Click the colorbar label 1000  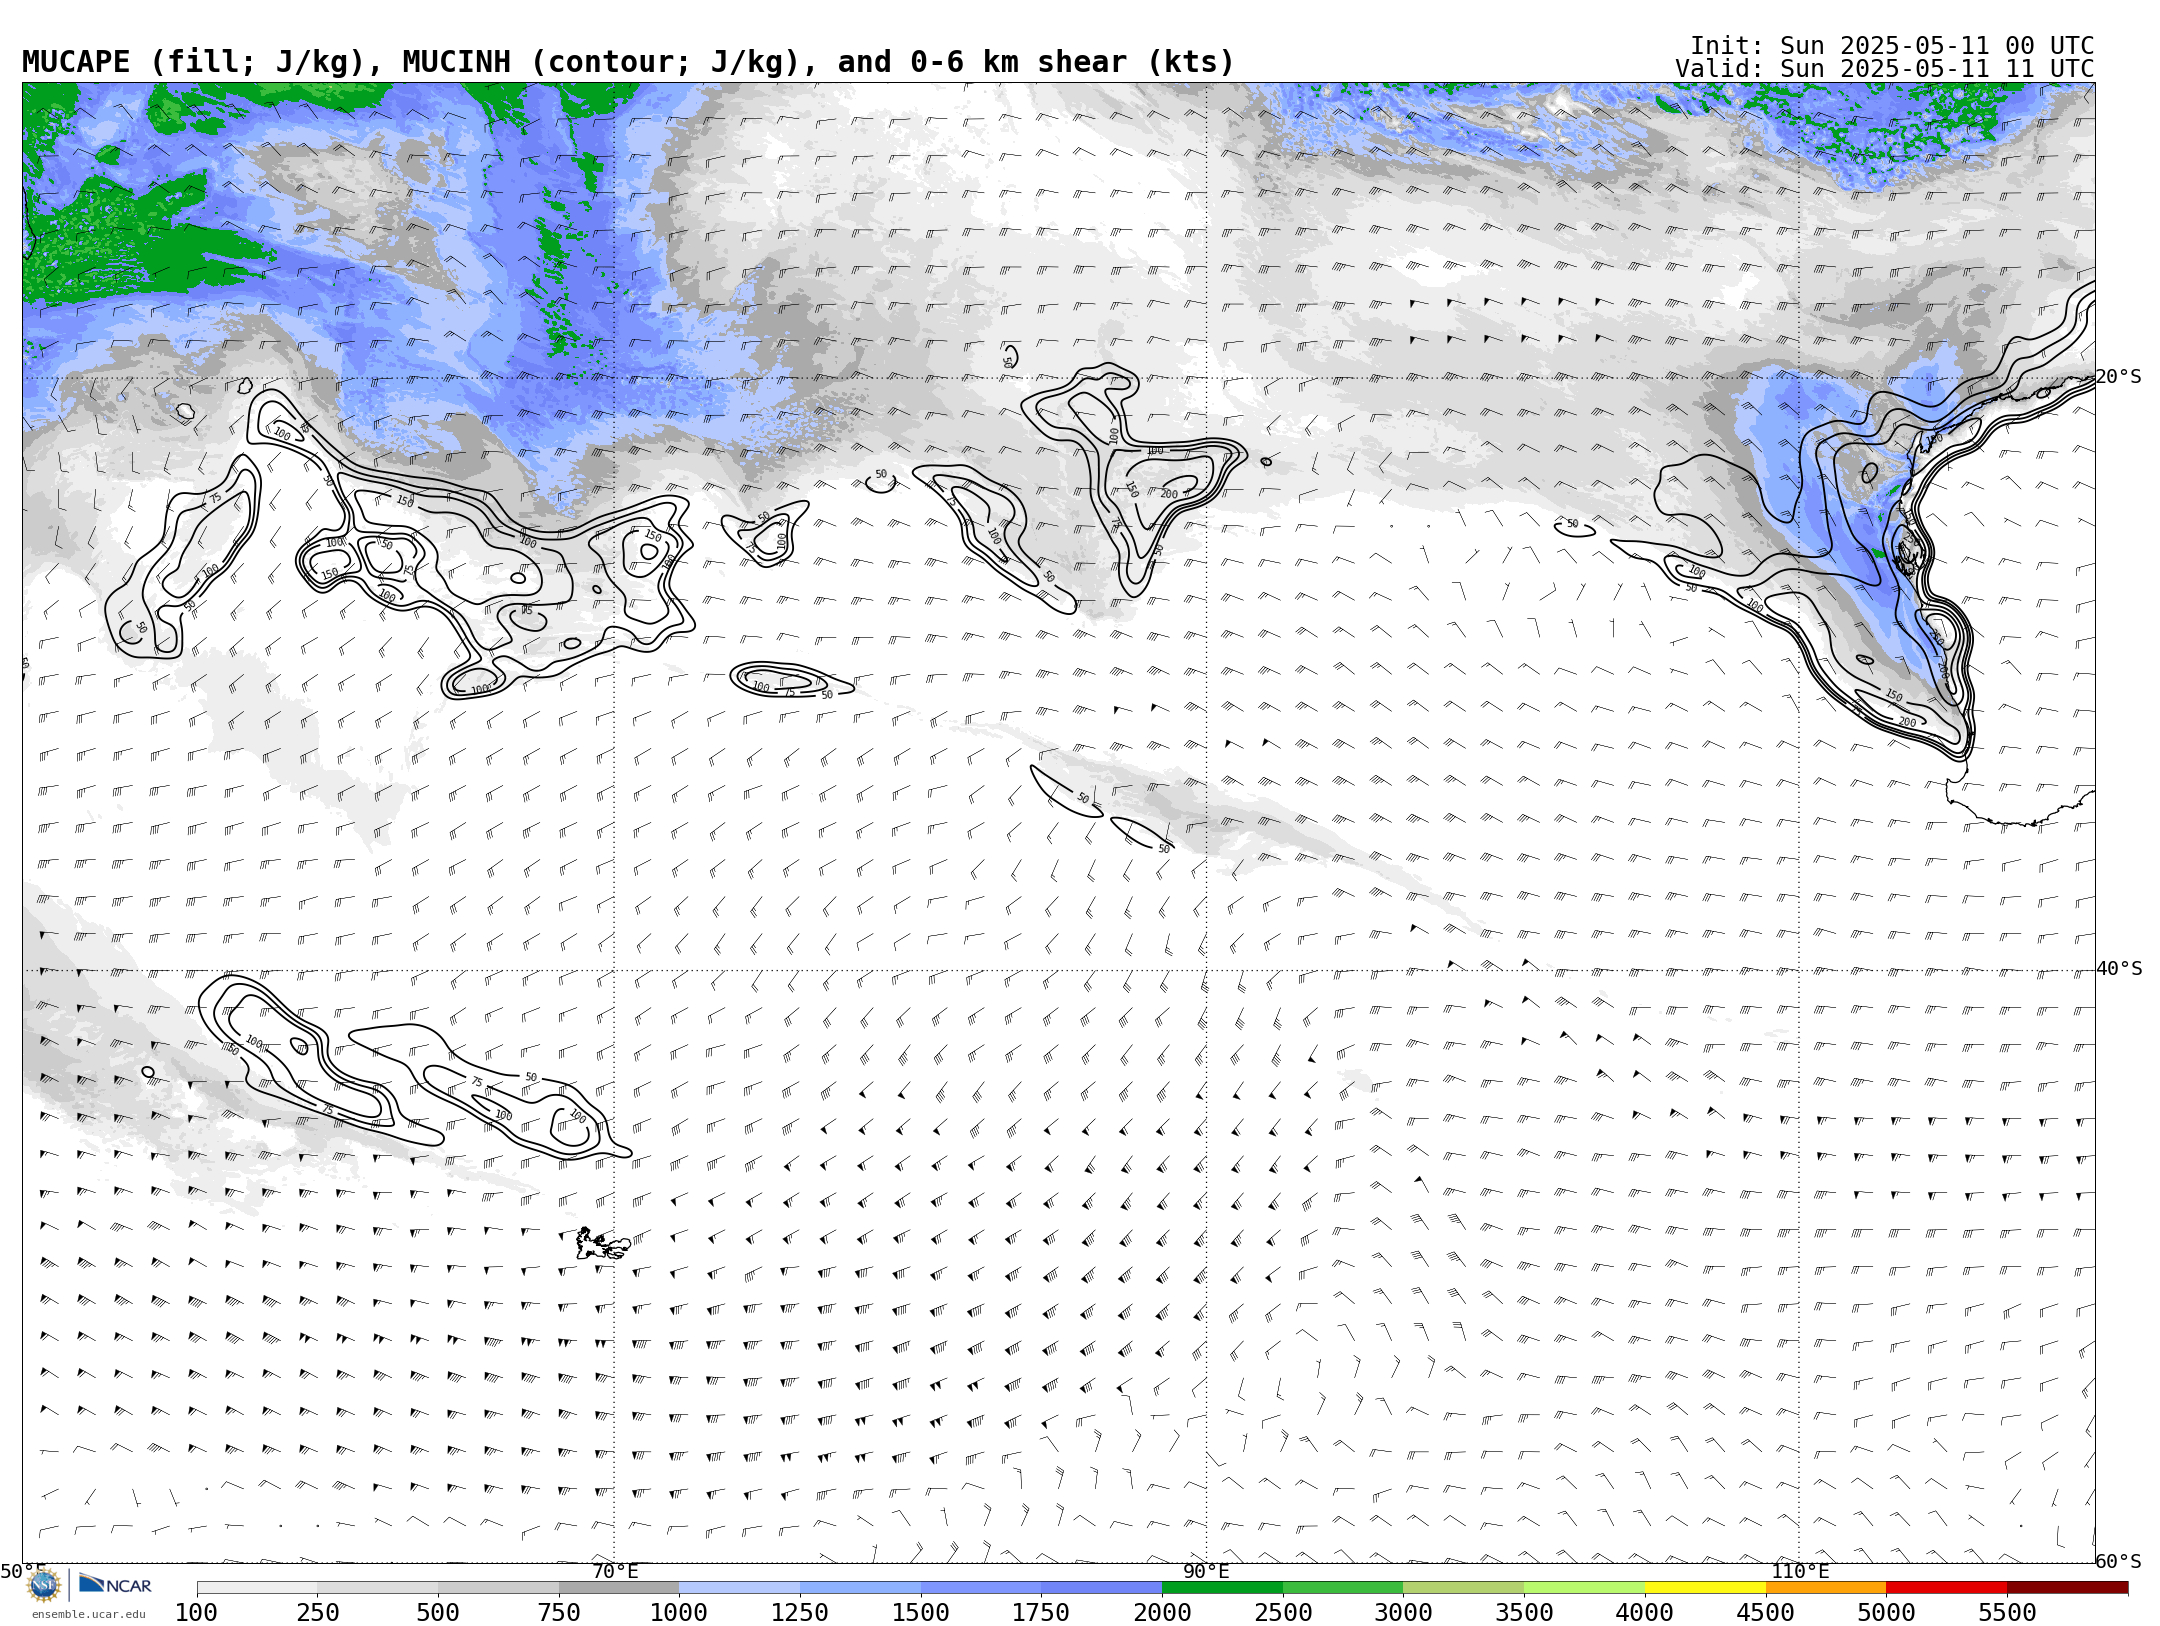pyautogui.click(x=679, y=1613)
